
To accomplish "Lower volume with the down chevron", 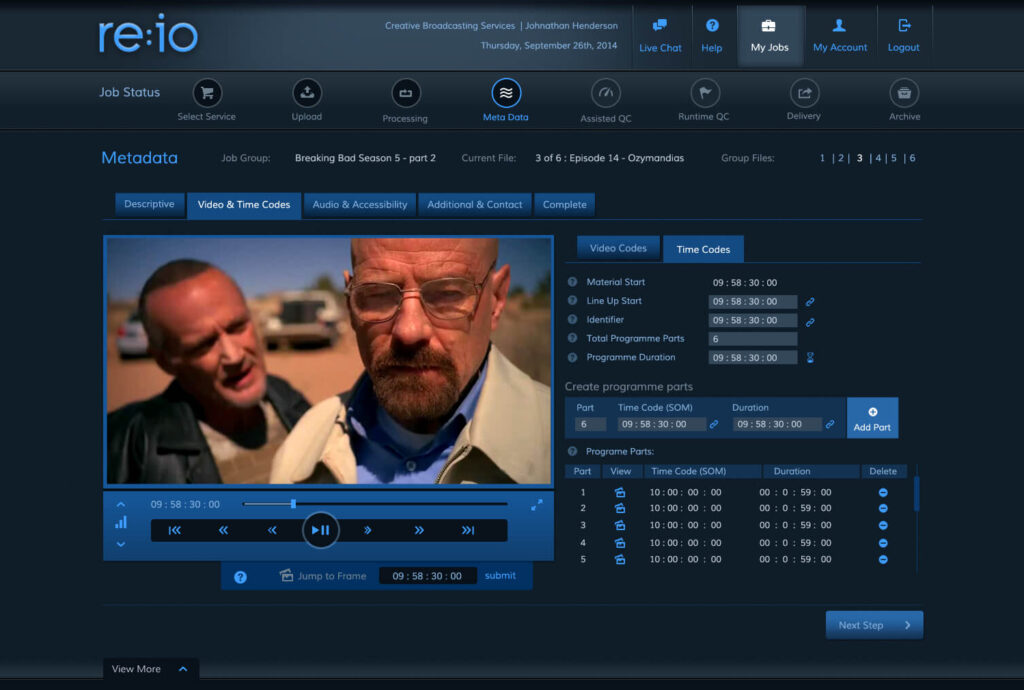I will pos(121,544).
